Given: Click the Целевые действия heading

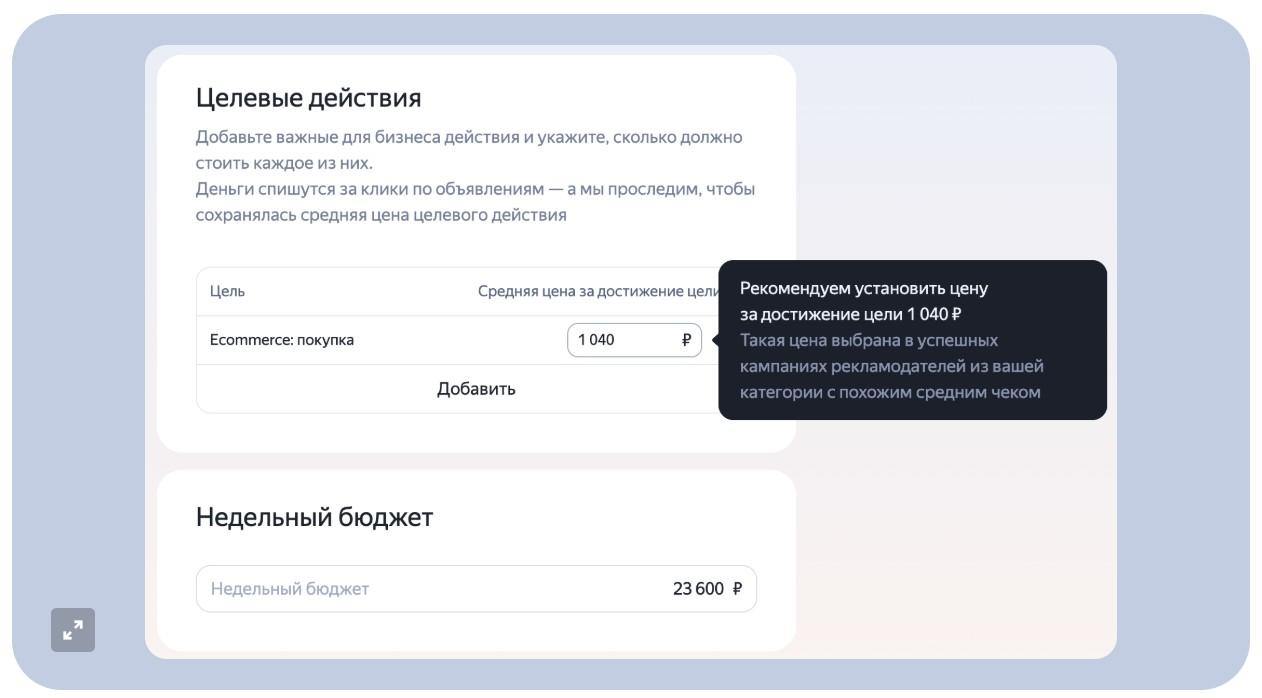Looking at the screenshot, I should (308, 98).
